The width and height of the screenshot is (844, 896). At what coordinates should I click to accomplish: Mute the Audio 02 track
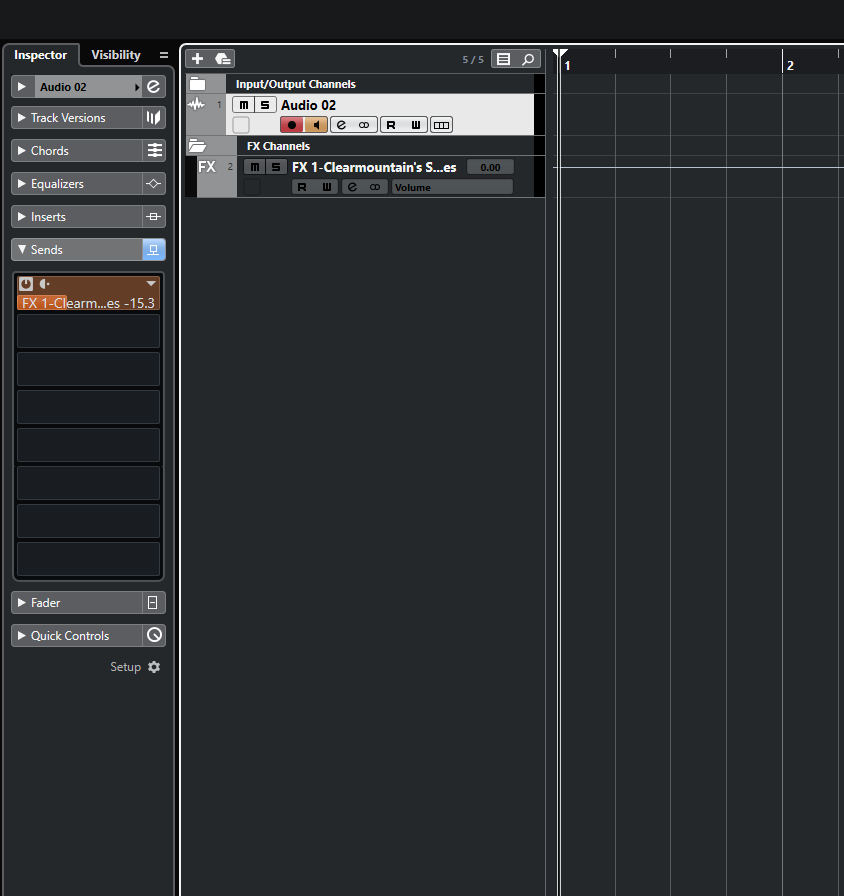point(243,105)
